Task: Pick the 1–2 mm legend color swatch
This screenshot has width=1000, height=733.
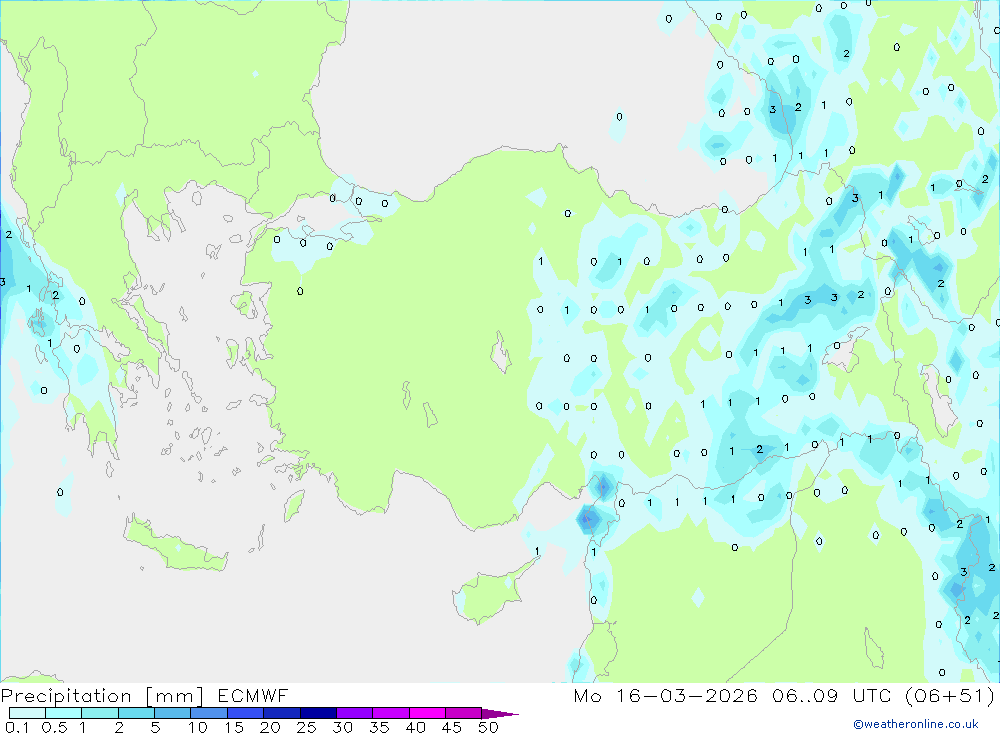Action: pyautogui.click(x=99, y=713)
